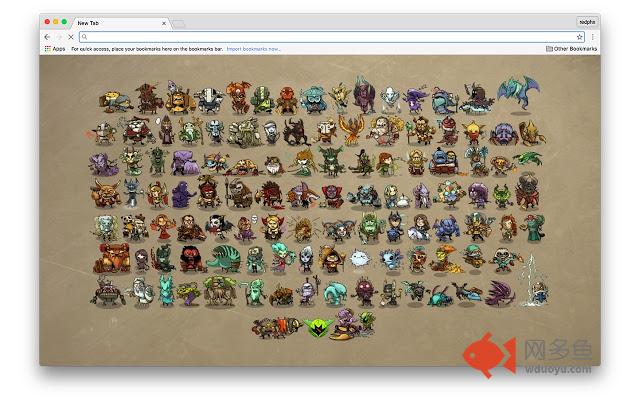Click the forward navigation arrow
The width and height of the screenshot is (640, 400).
click(59, 37)
